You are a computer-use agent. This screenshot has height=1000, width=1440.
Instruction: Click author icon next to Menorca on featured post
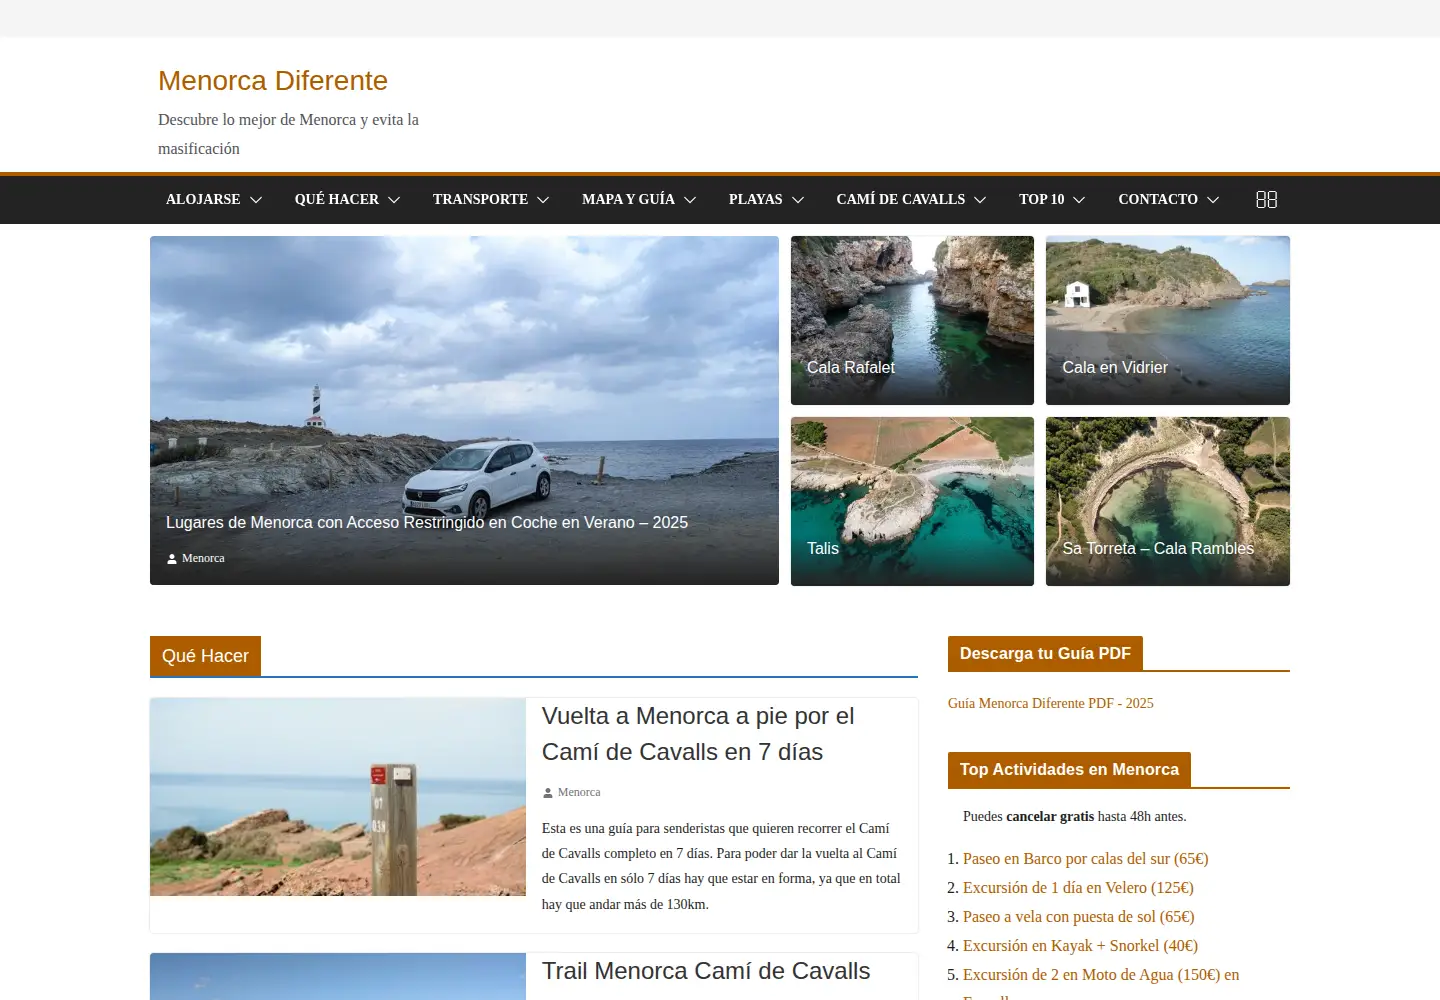point(172,559)
